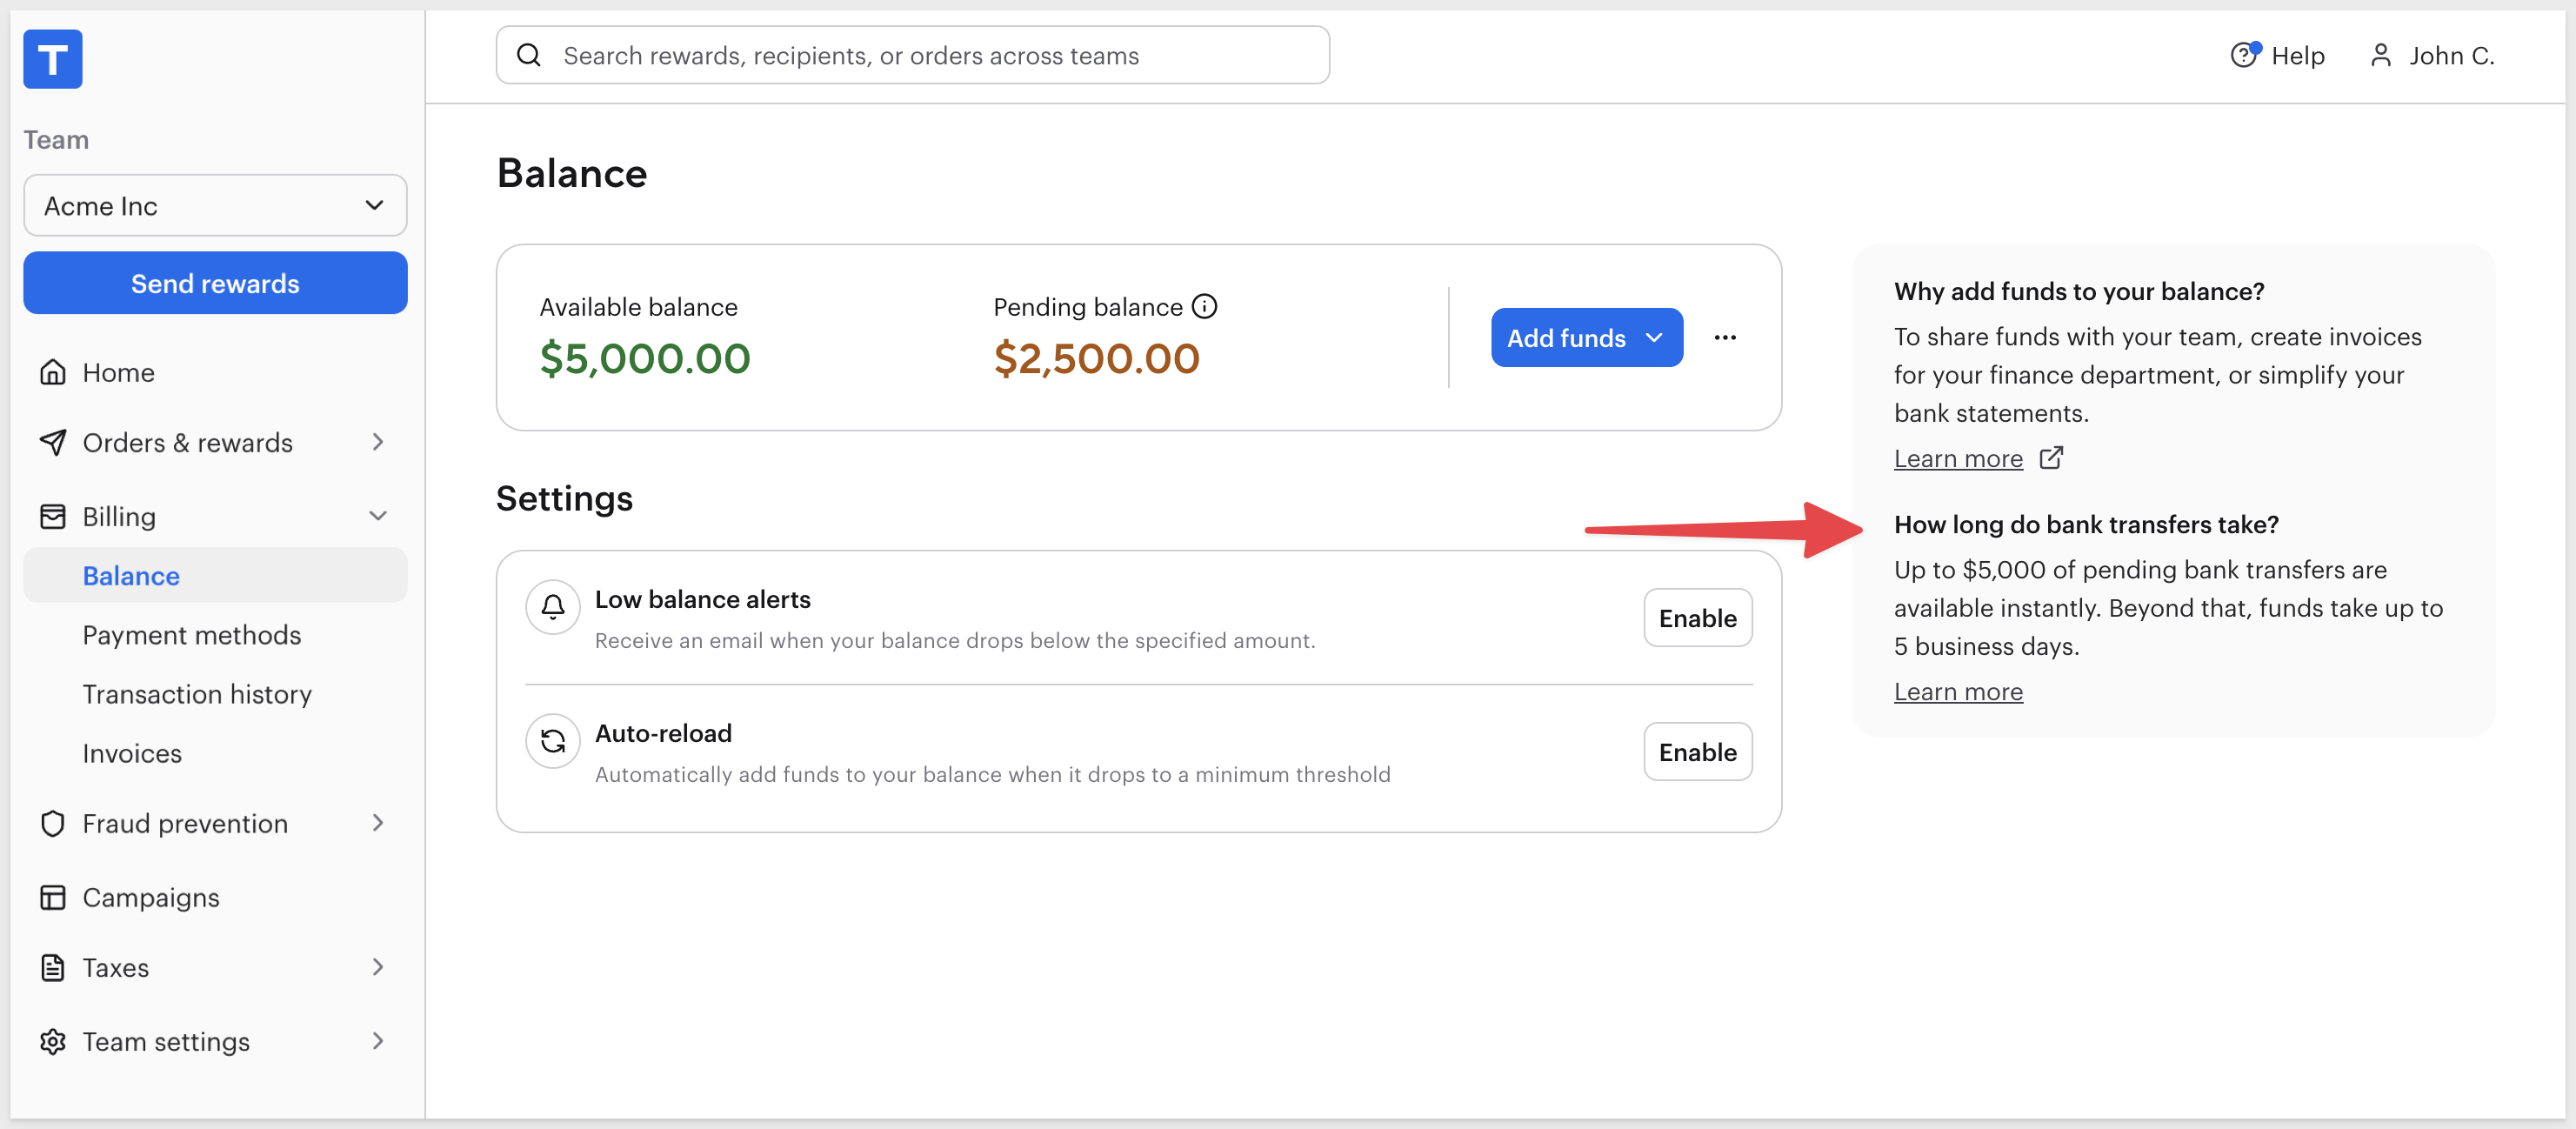Enable low balance alerts

[x=1698, y=618]
